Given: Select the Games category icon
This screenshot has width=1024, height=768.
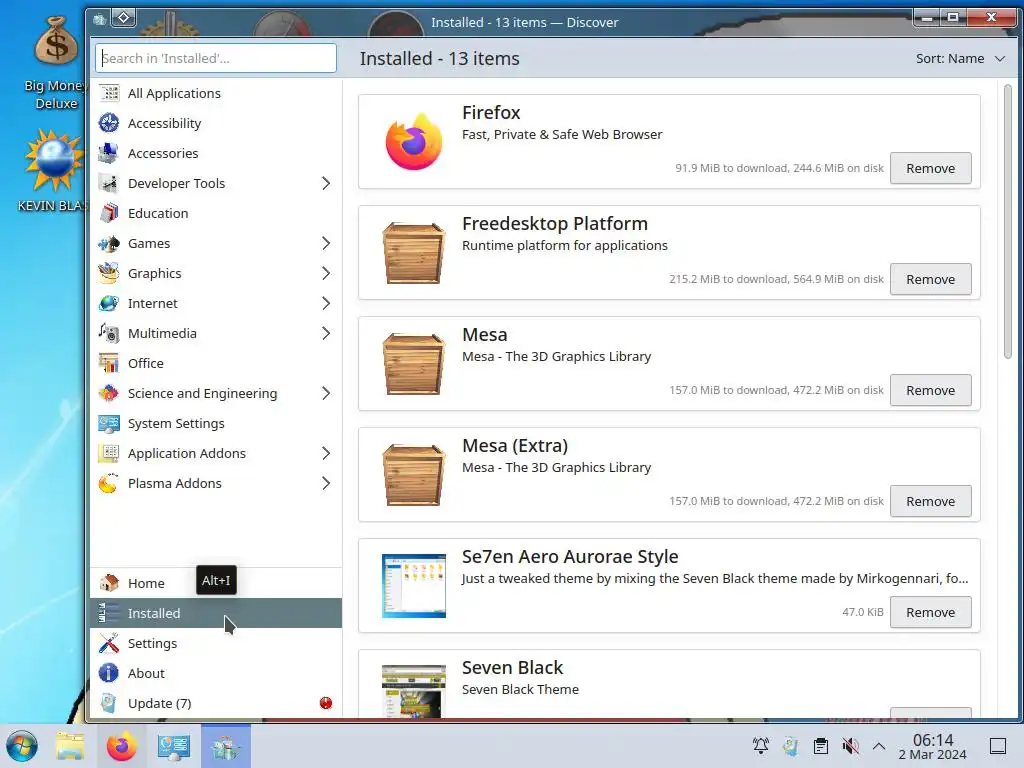Looking at the screenshot, I should [109, 244].
